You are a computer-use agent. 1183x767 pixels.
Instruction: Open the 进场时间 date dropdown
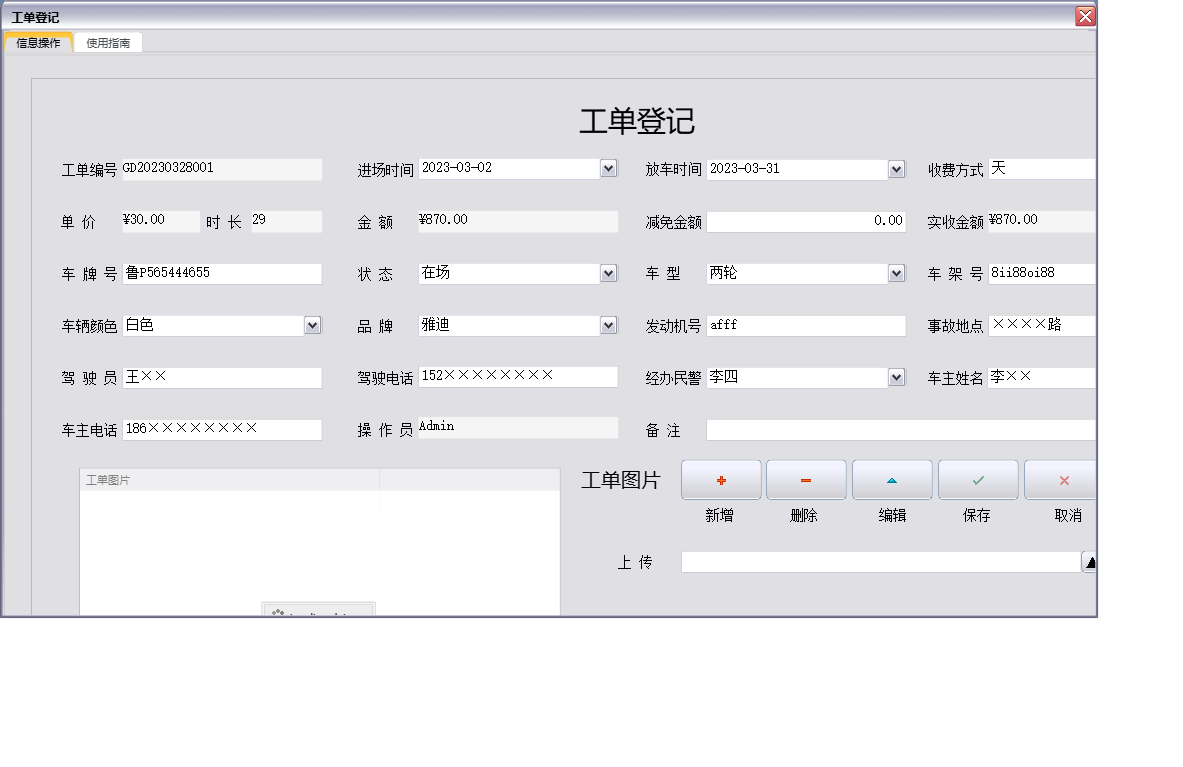[x=607, y=168]
